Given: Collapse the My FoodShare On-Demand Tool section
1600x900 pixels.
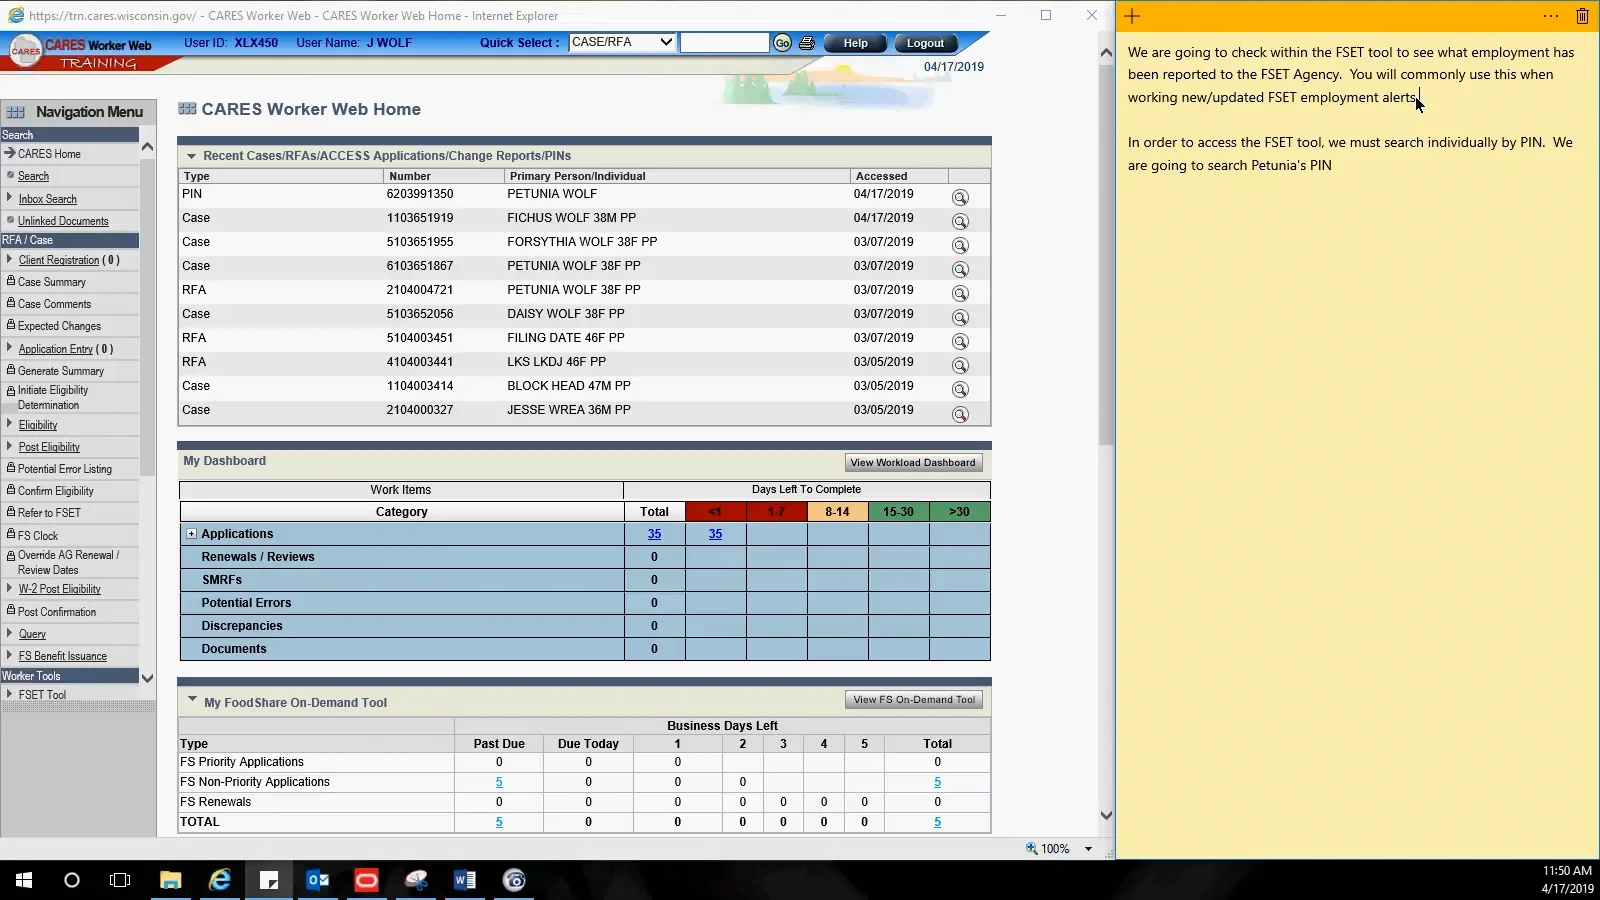Looking at the screenshot, I should click(192, 702).
